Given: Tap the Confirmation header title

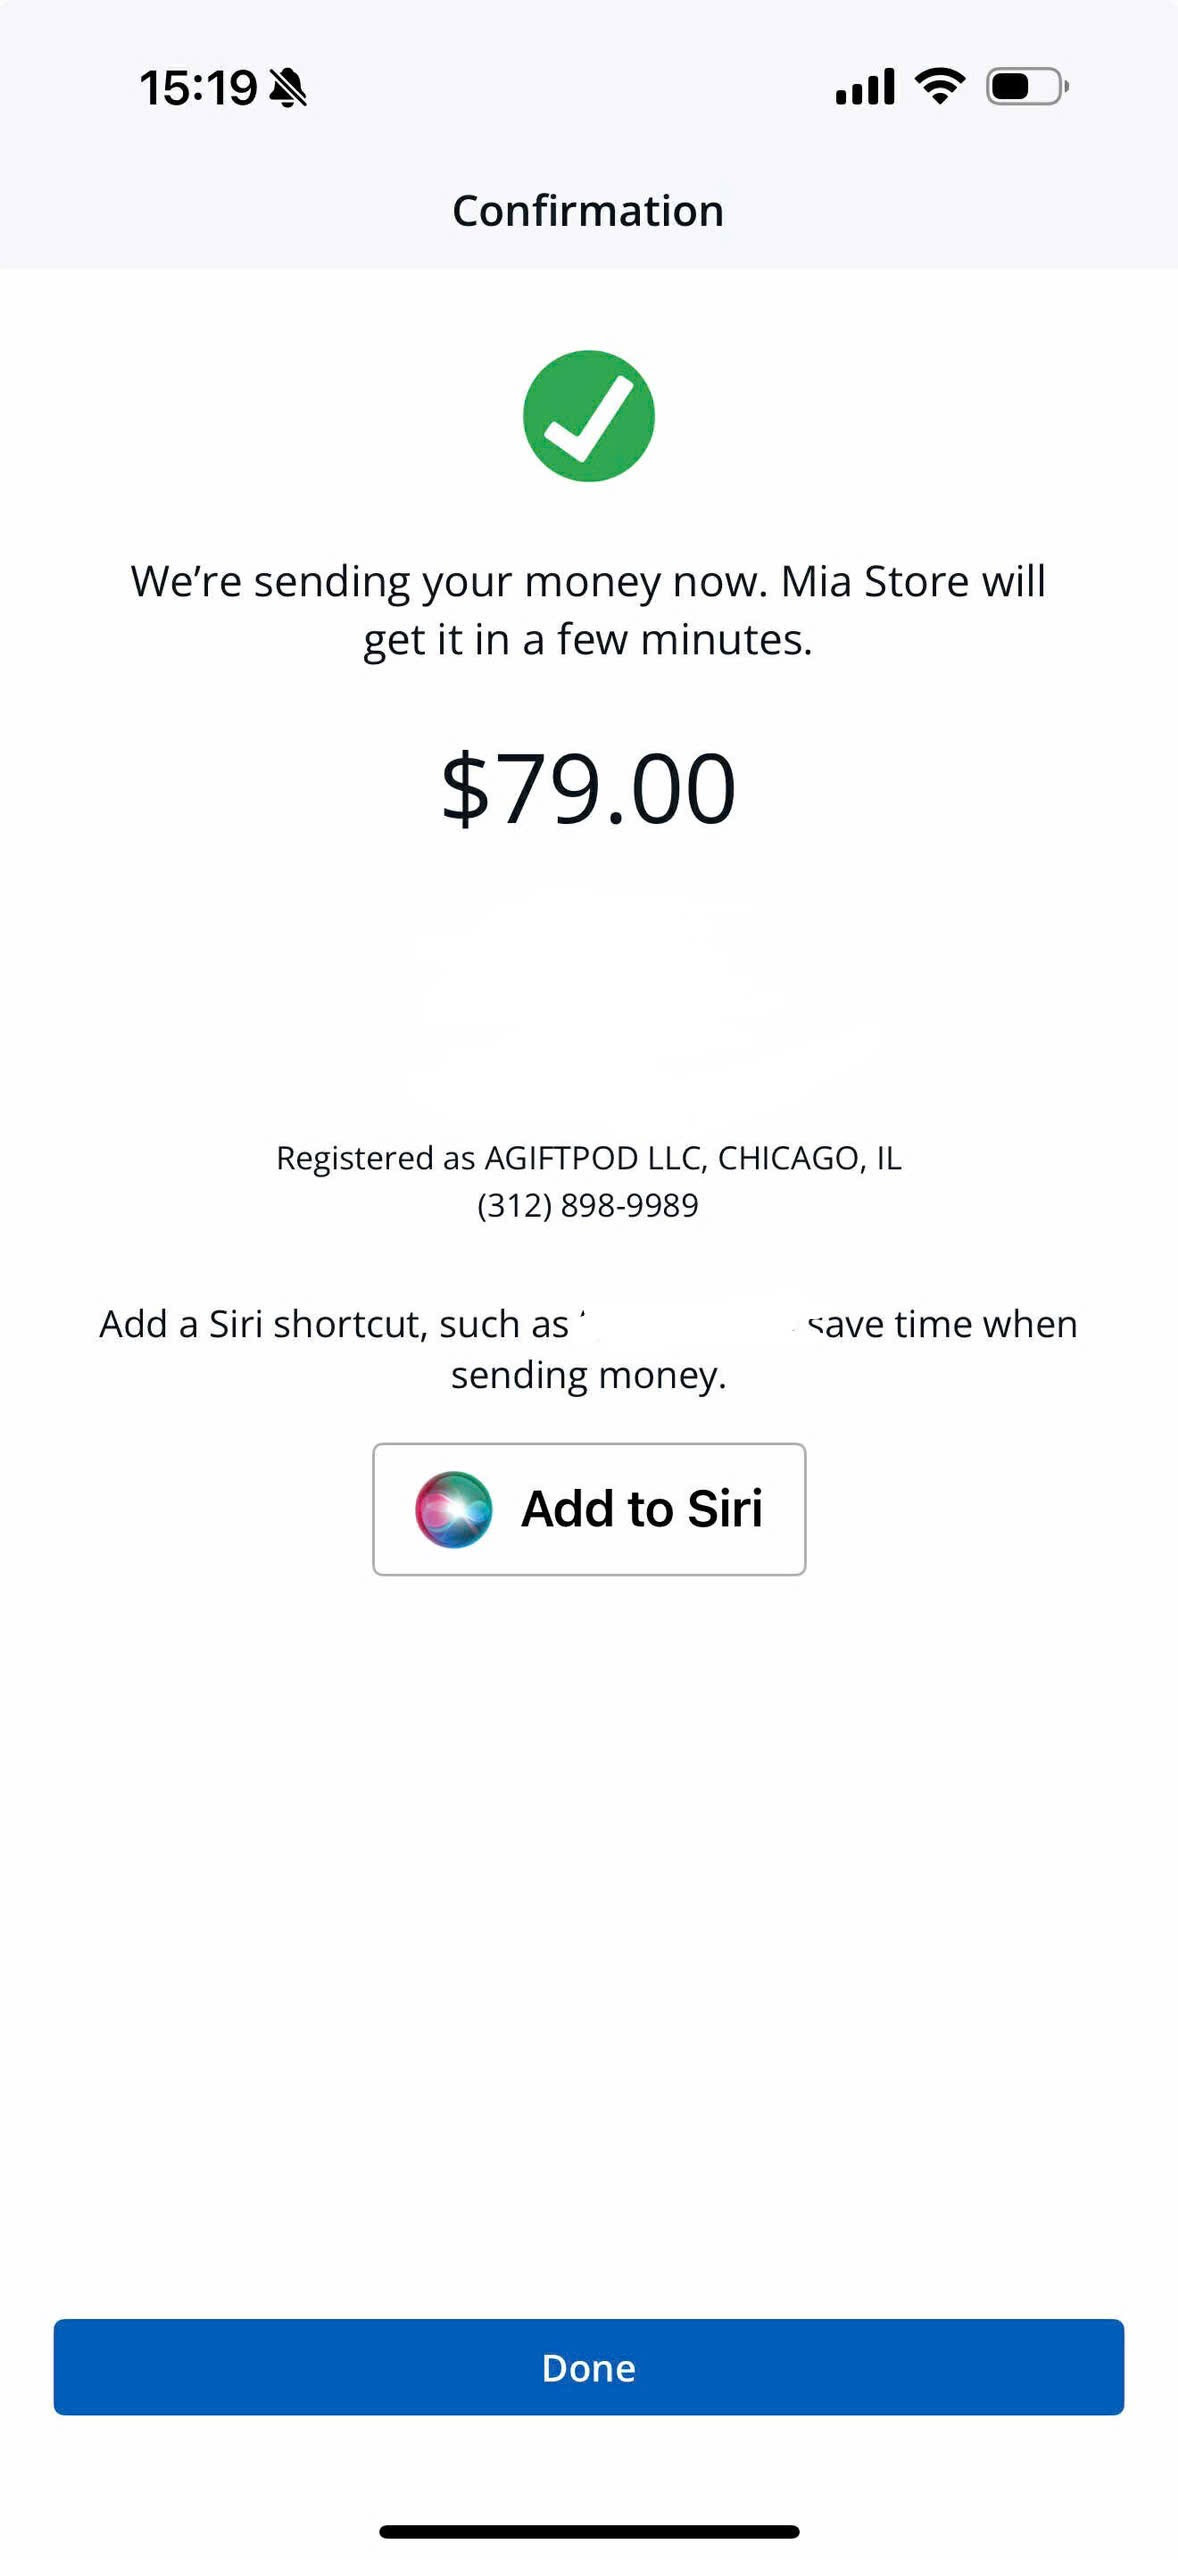Looking at the screenshot, I should [588, 211].
